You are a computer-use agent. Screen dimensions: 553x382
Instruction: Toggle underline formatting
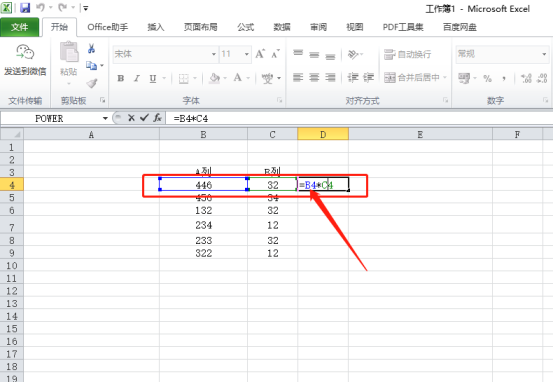pyautogui.click(x=153, y=78)
